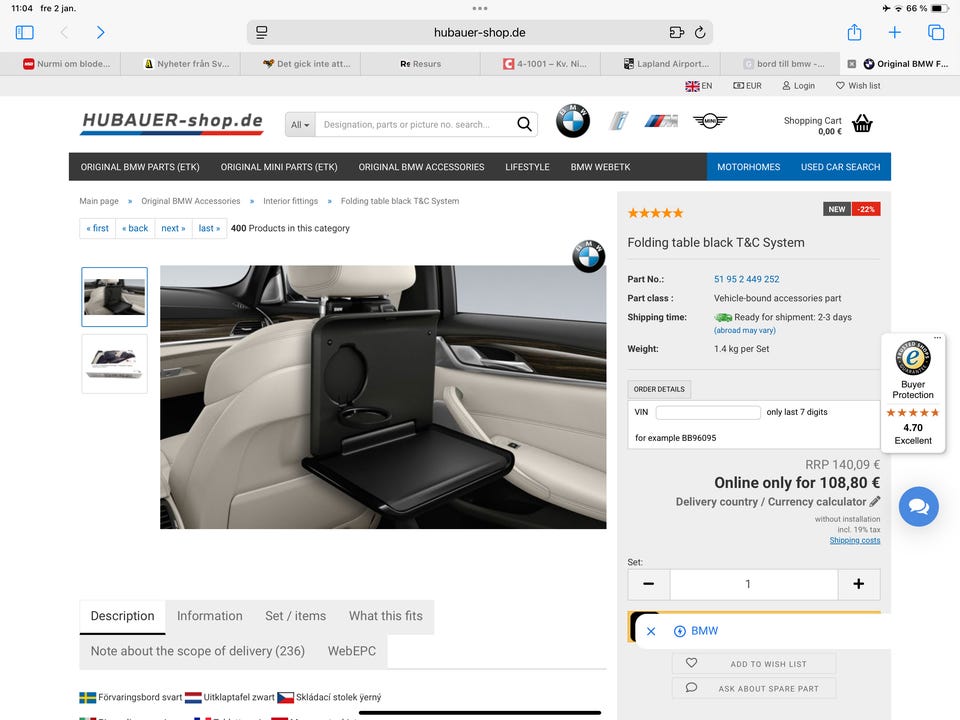Click the BMW logo in header

[x=573, y=121]
